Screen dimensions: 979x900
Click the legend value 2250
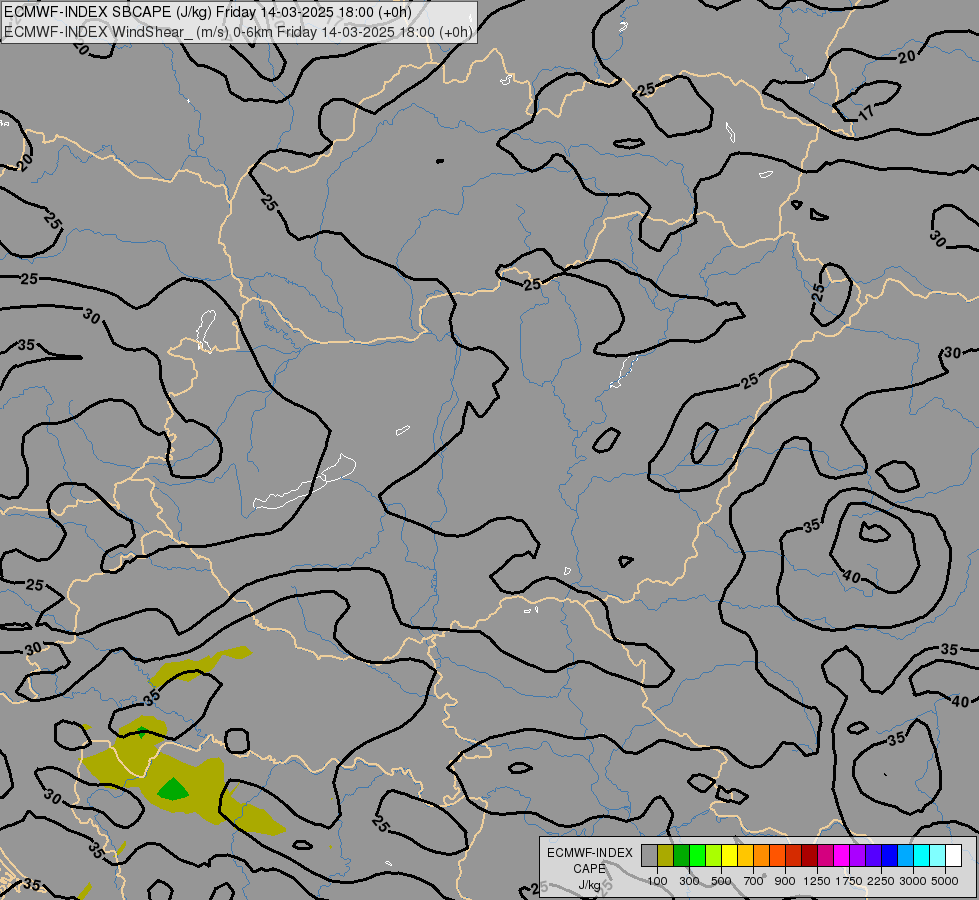[x=881, y=881]
